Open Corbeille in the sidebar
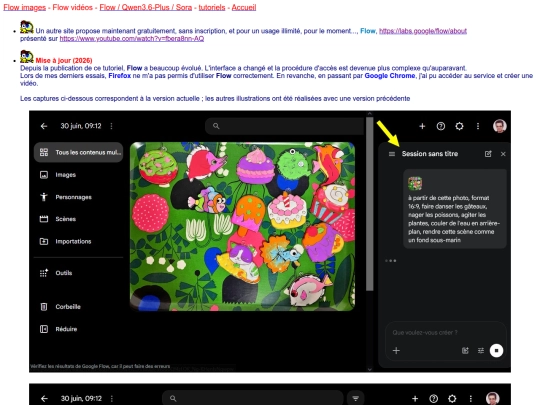The height and width of the screenshot is (405, 540). click(60, 307)
